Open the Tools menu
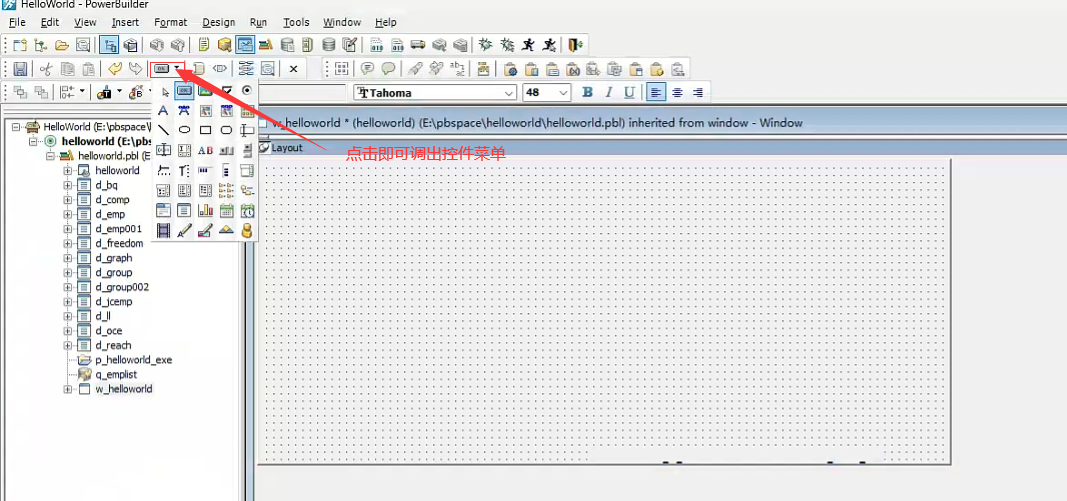This screenshot has height=501, width=1067. (x=296, y=22)
